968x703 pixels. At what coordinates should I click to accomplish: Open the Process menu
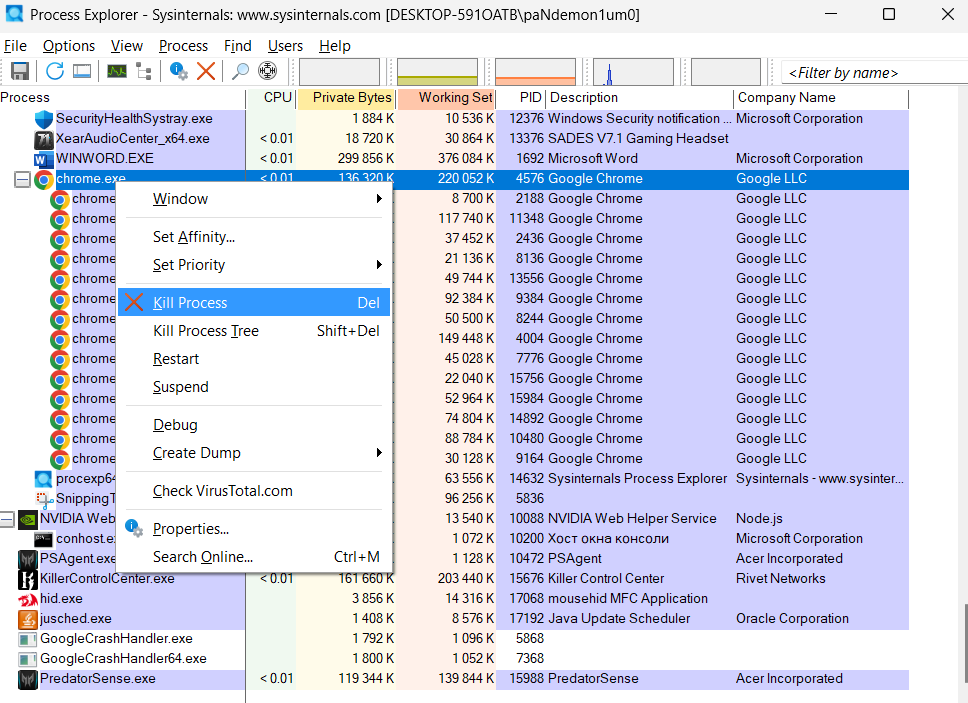coord(183,46)
